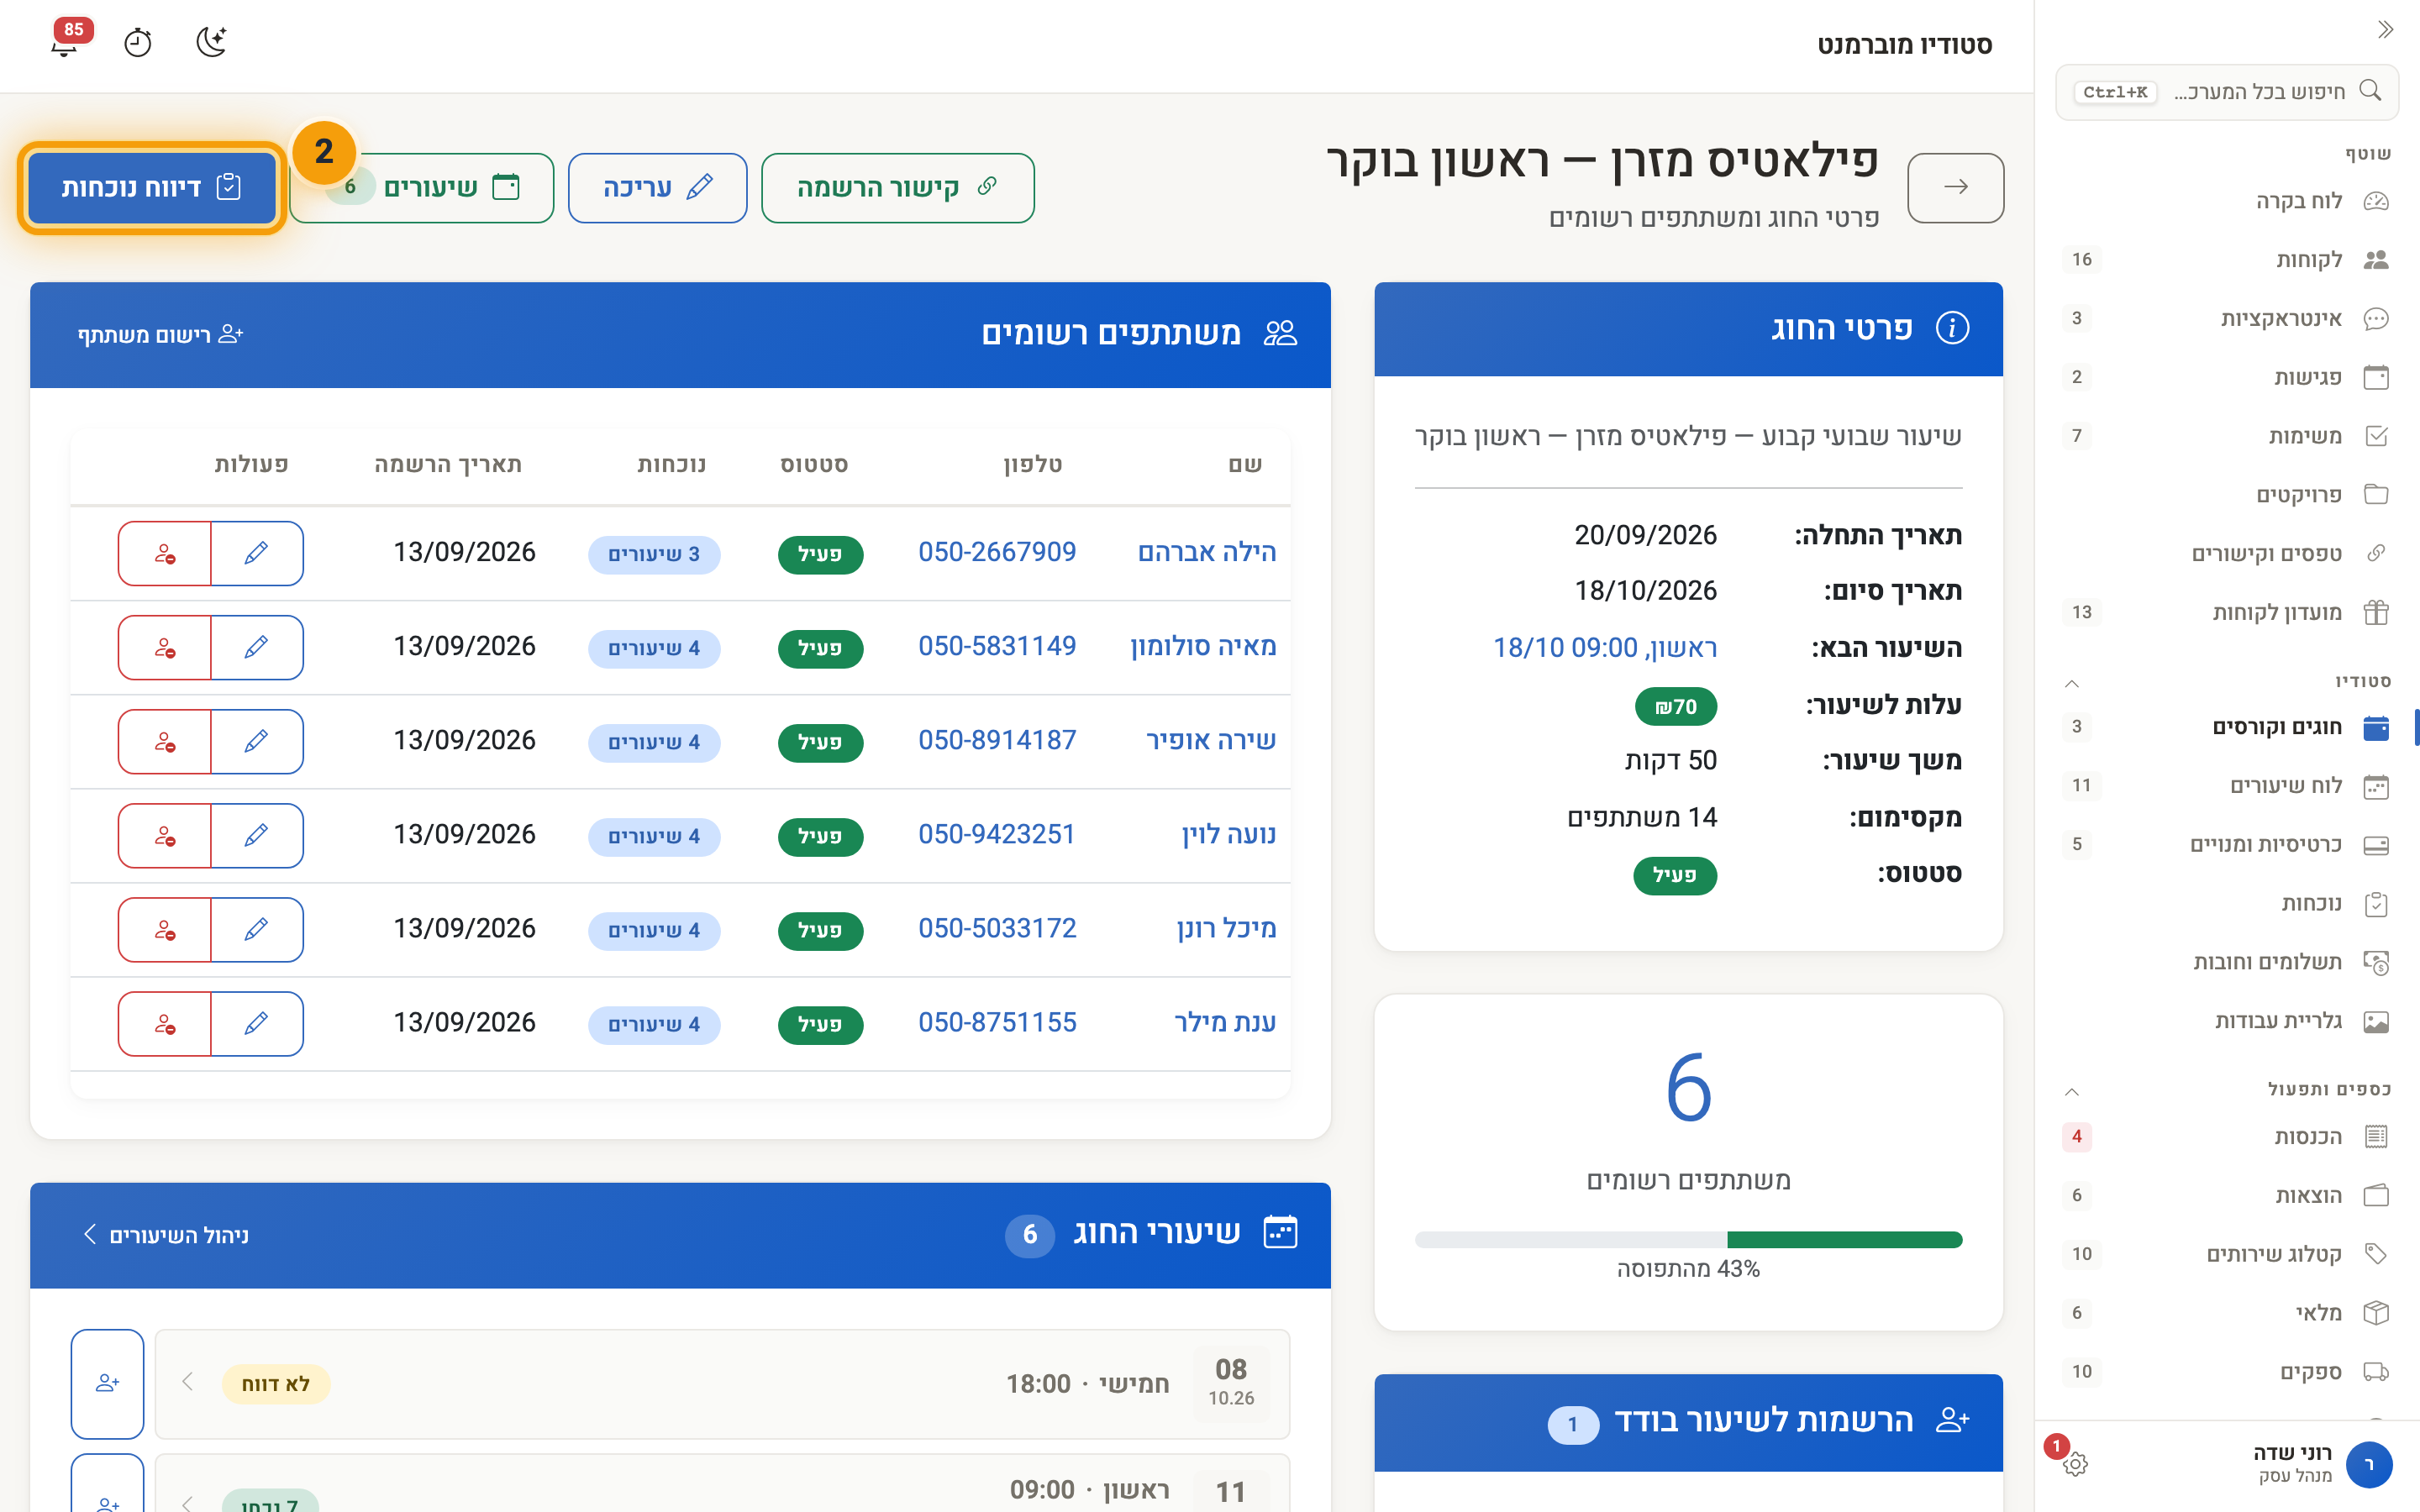Open תשלומים וחובות in sidebar
This screenshot has width=2420, height=1512.
coord(2227,962)
